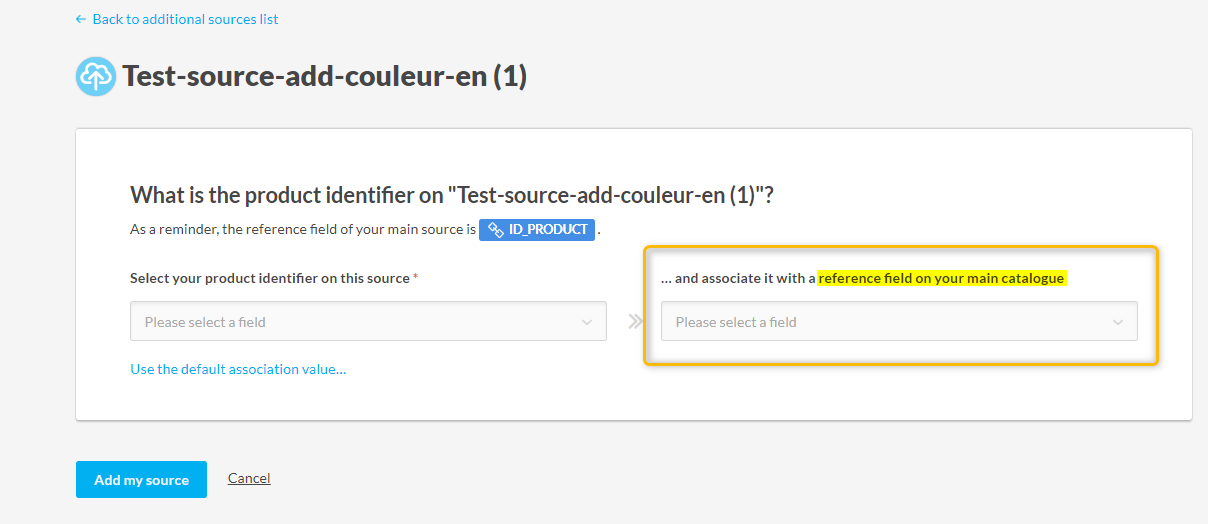Click the ID_PRODUCT reference field badge
1208x524 pixels.
pyautogui.click(x=537, y=230)
